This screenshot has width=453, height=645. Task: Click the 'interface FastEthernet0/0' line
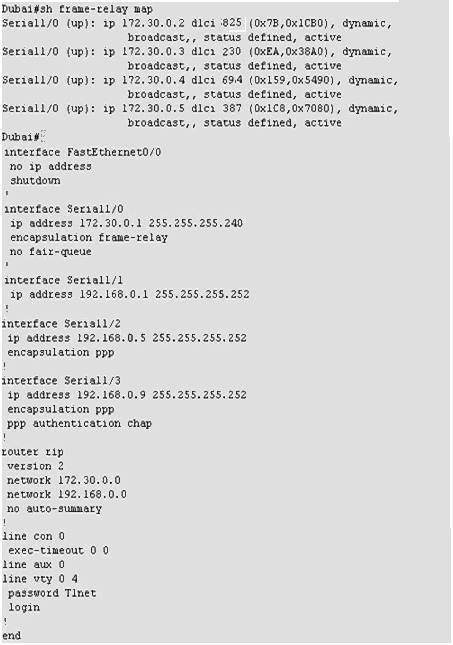[82, 152]
